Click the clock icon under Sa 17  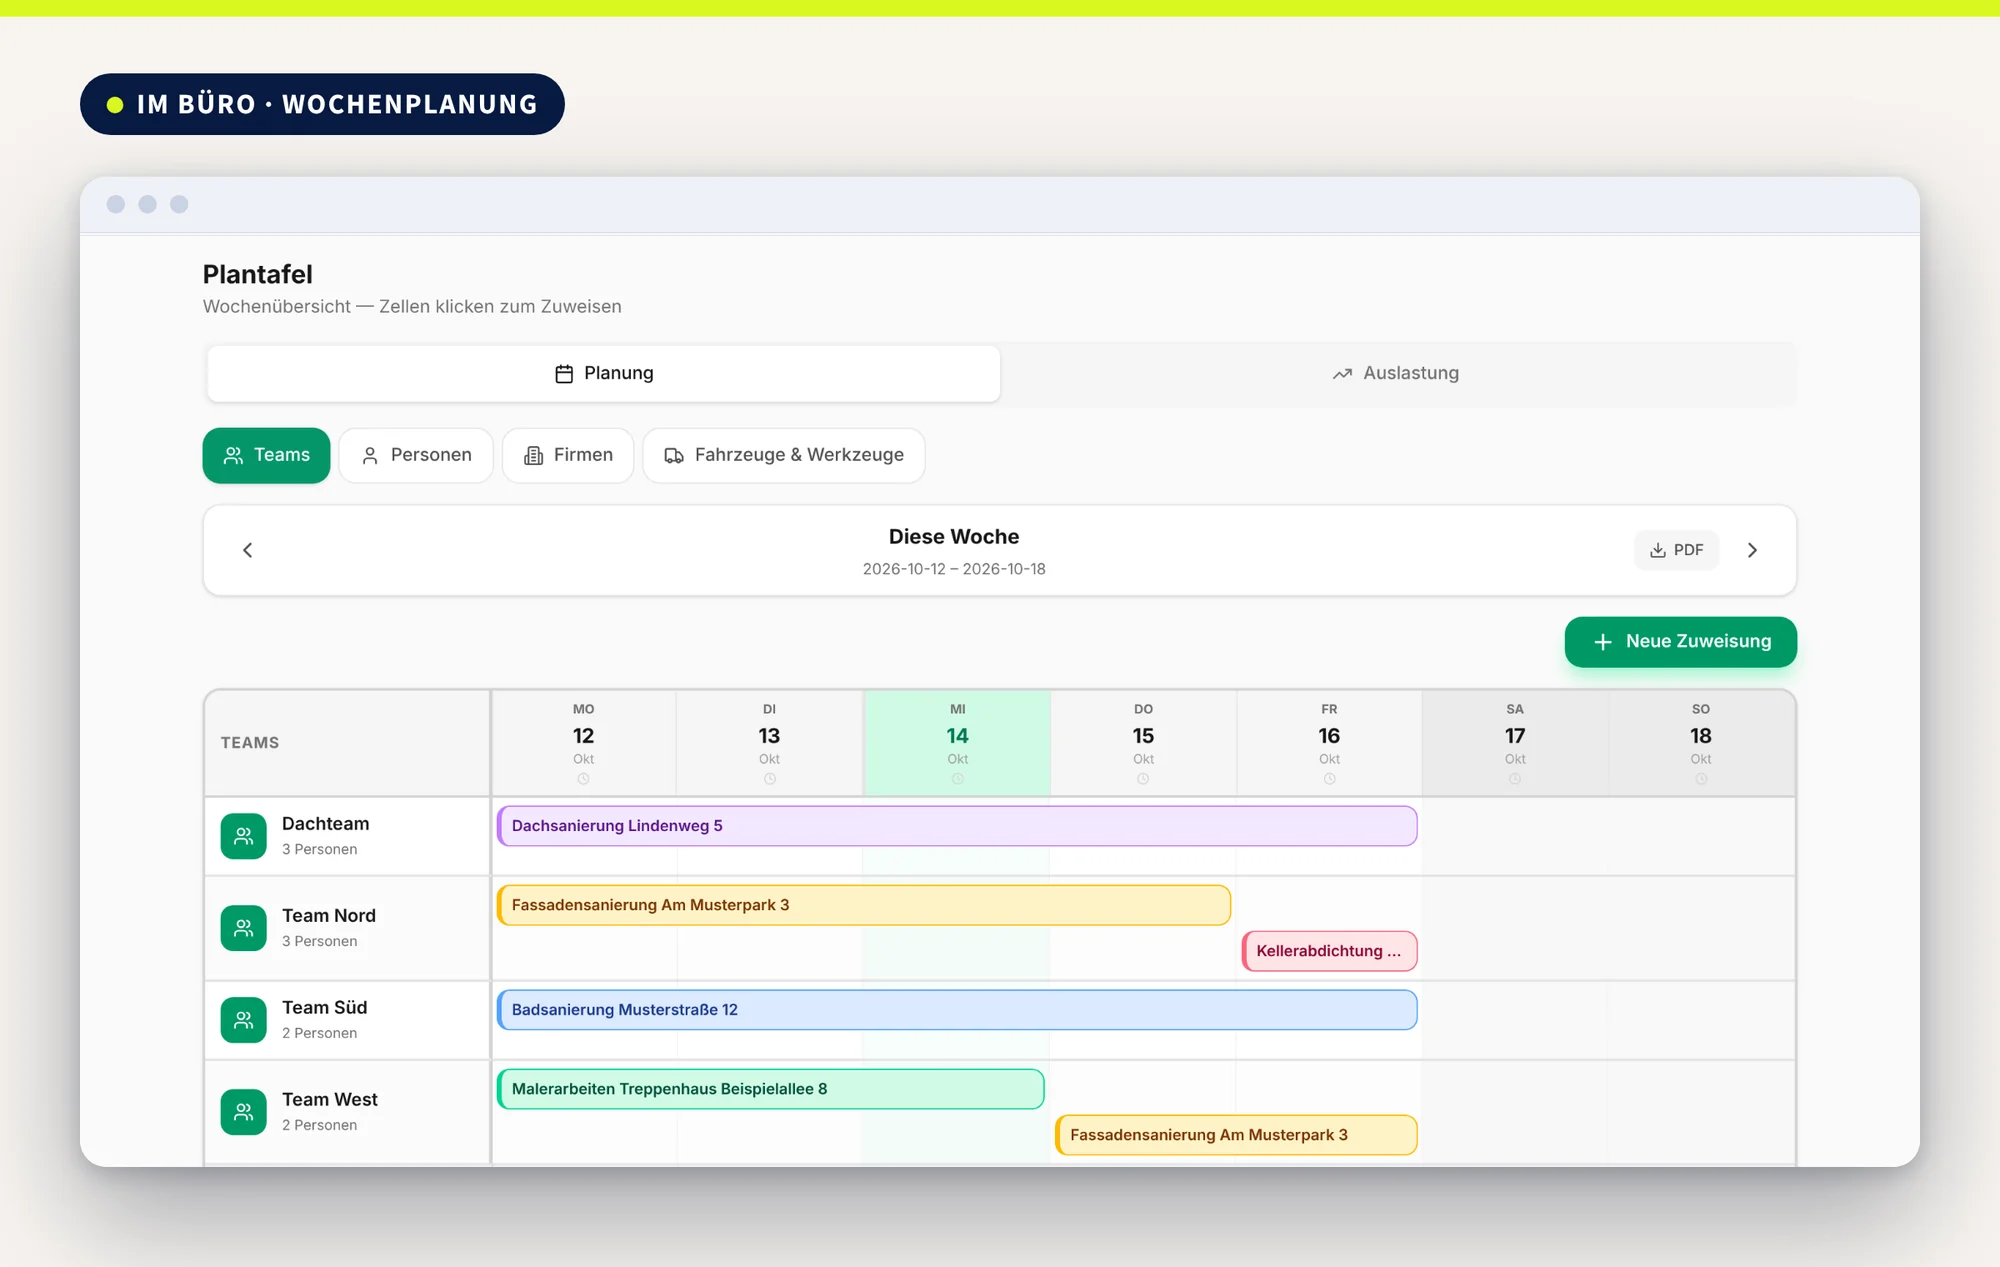pos(1515,779)
